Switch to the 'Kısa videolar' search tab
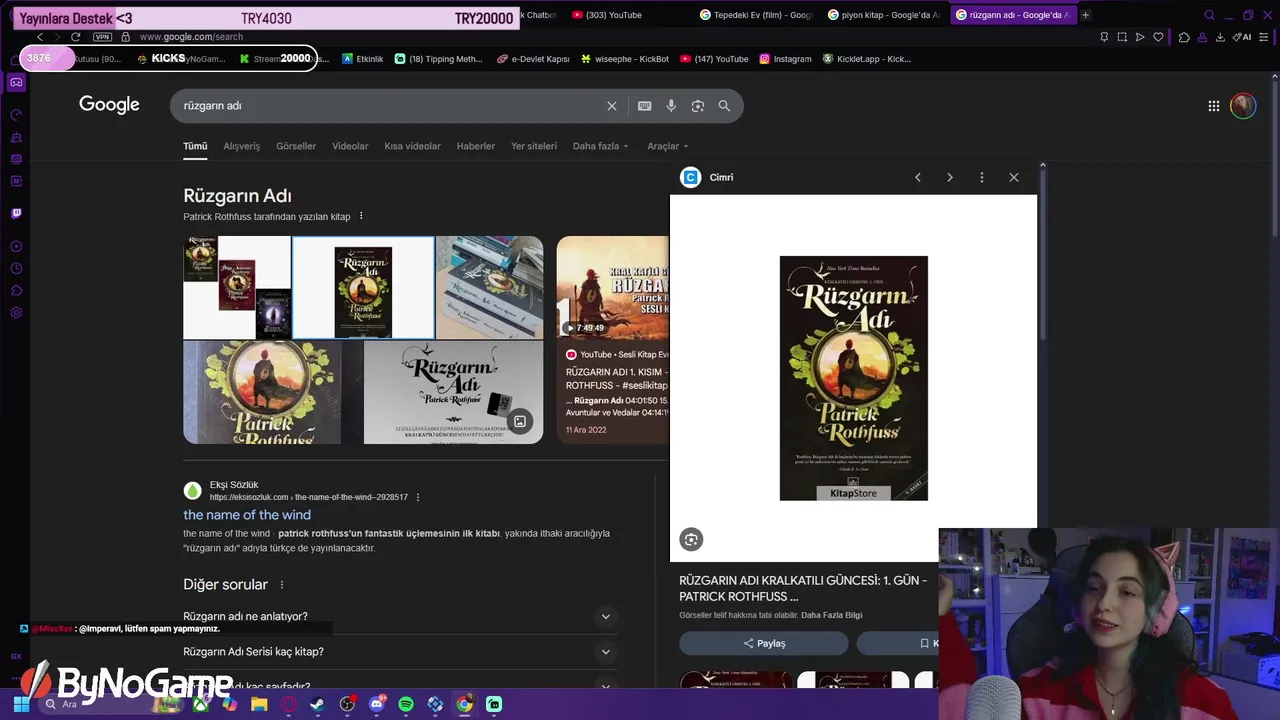Screen dimensions: 1280x720 412,146
